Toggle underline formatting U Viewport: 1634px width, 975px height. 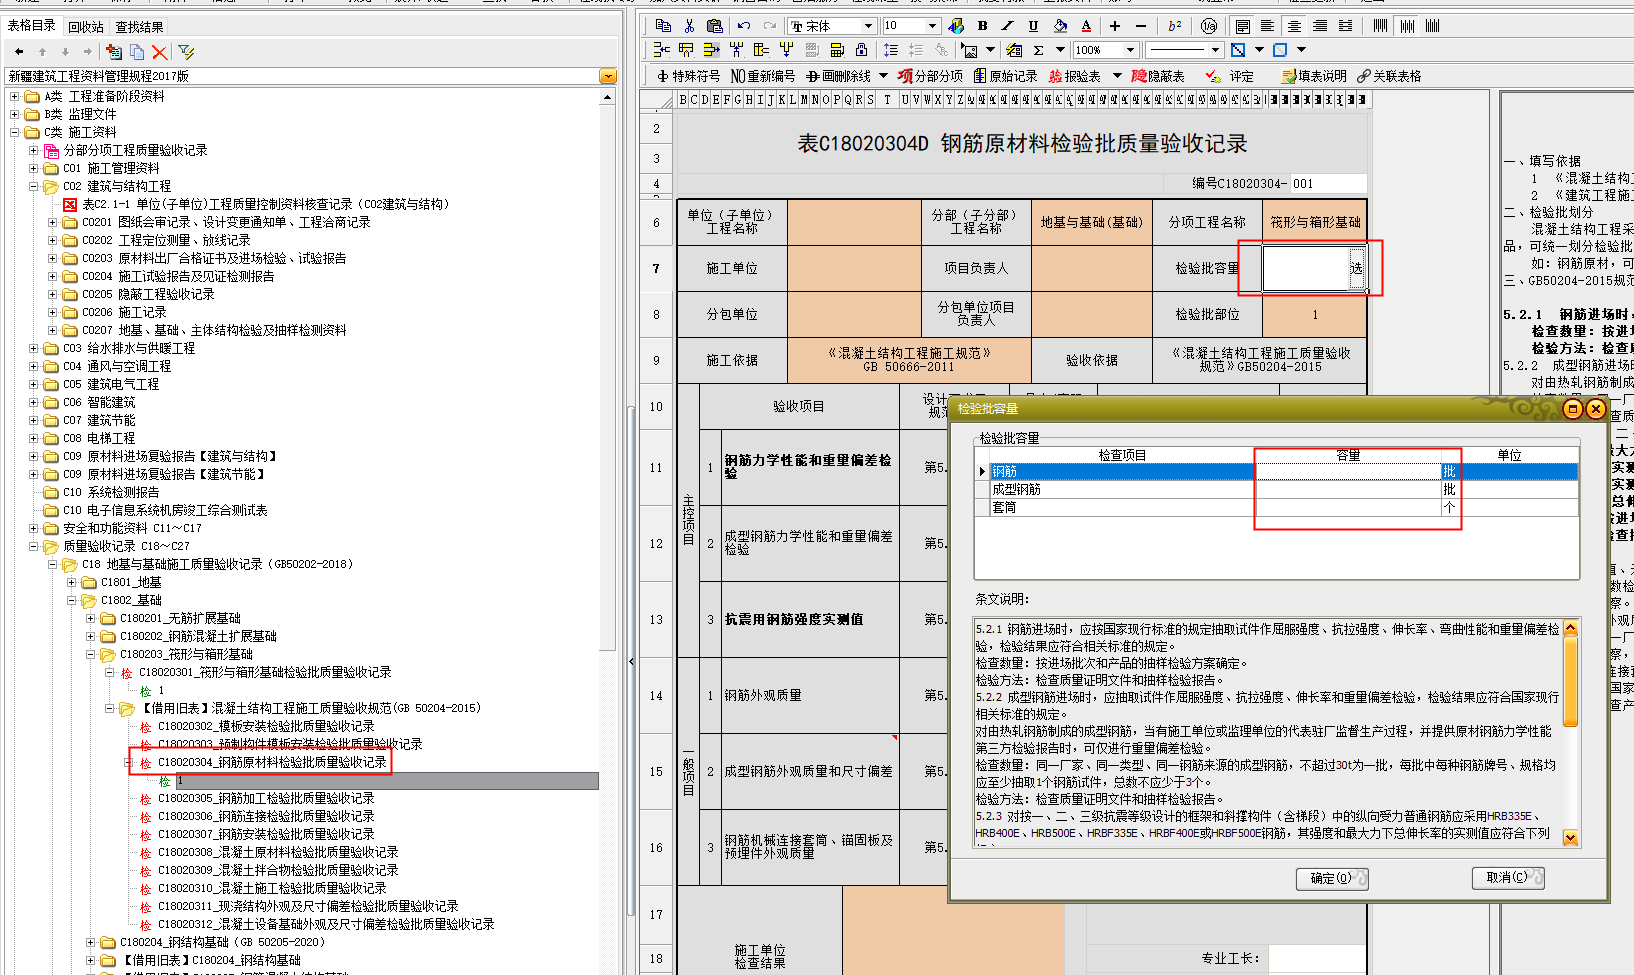(1034, 26)
